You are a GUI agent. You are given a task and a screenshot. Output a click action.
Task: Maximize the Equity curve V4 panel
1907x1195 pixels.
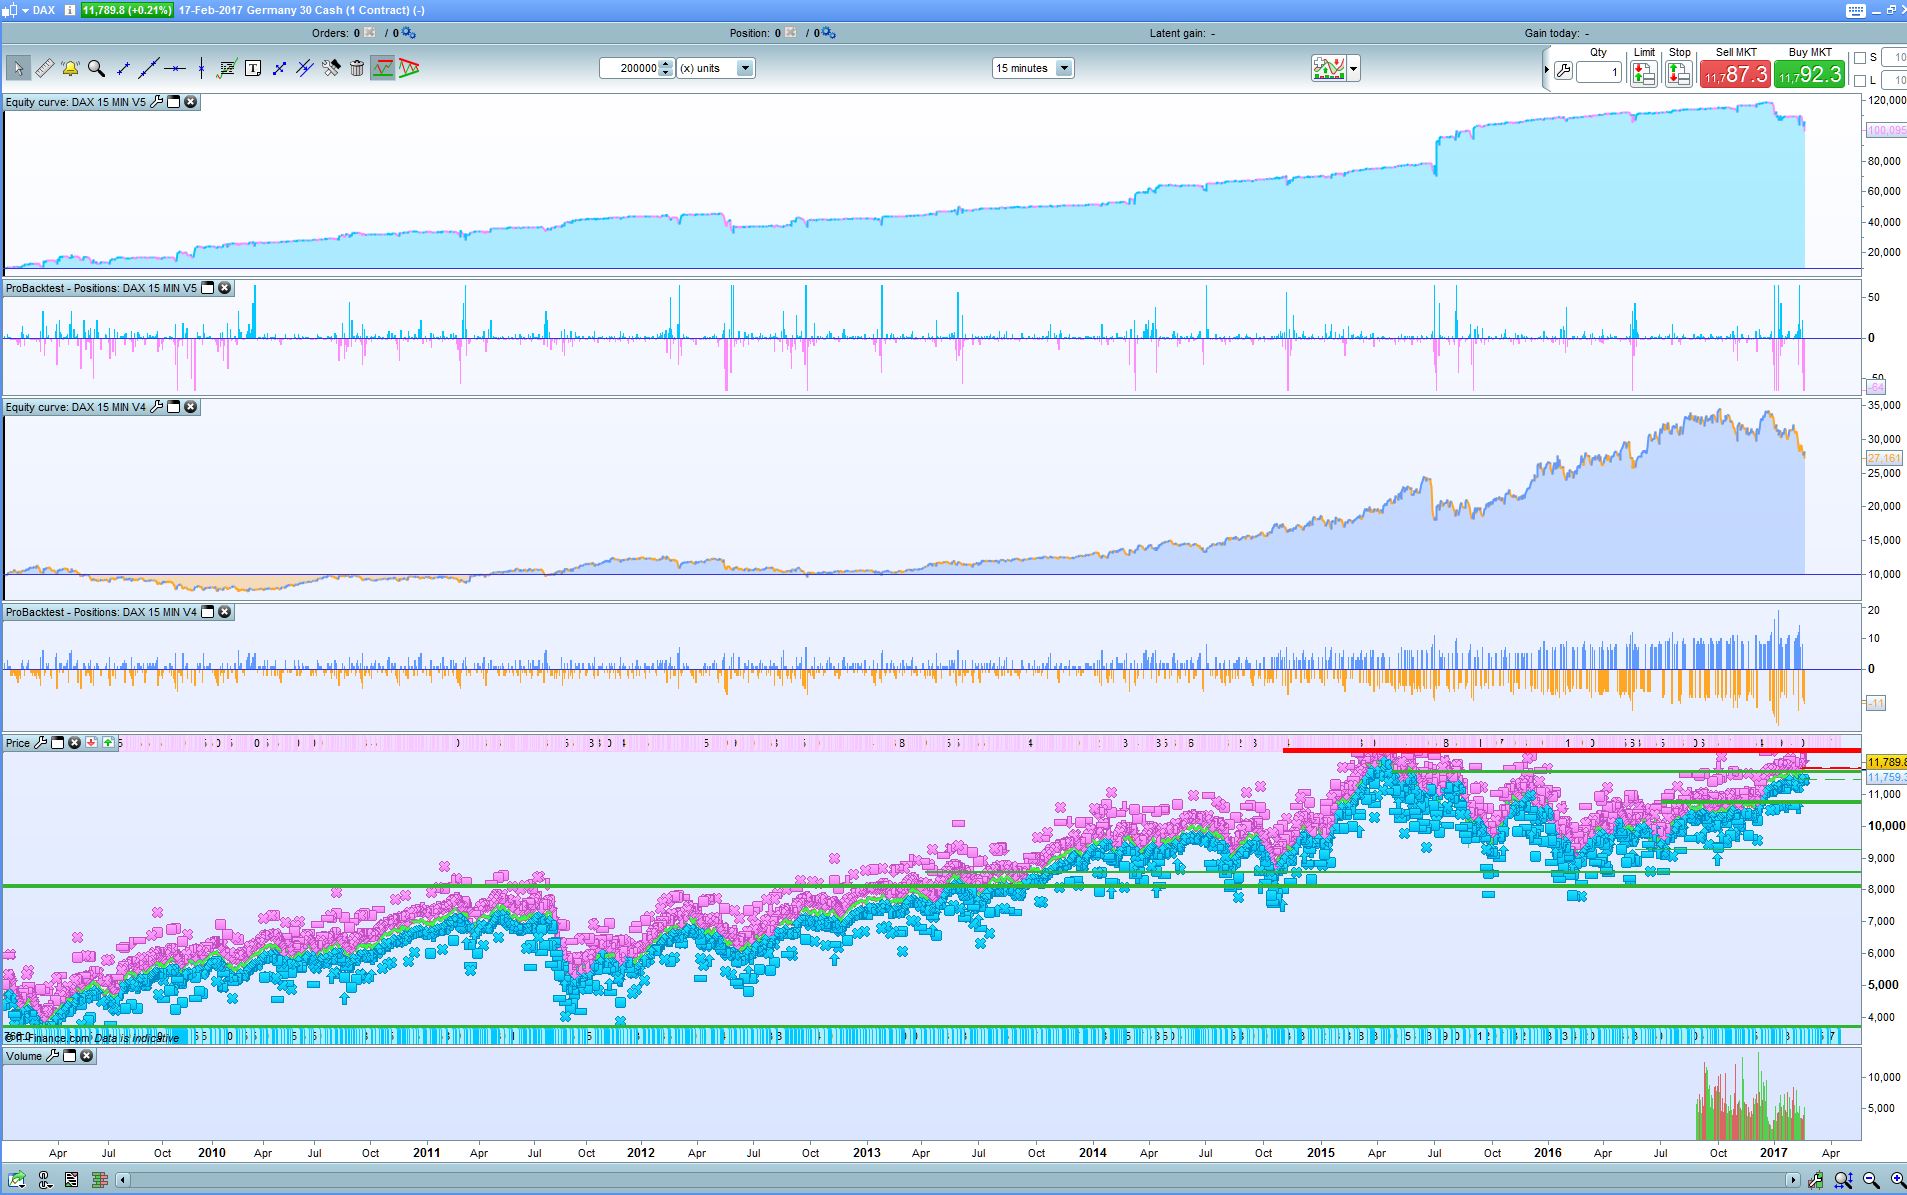pos(173,407)
